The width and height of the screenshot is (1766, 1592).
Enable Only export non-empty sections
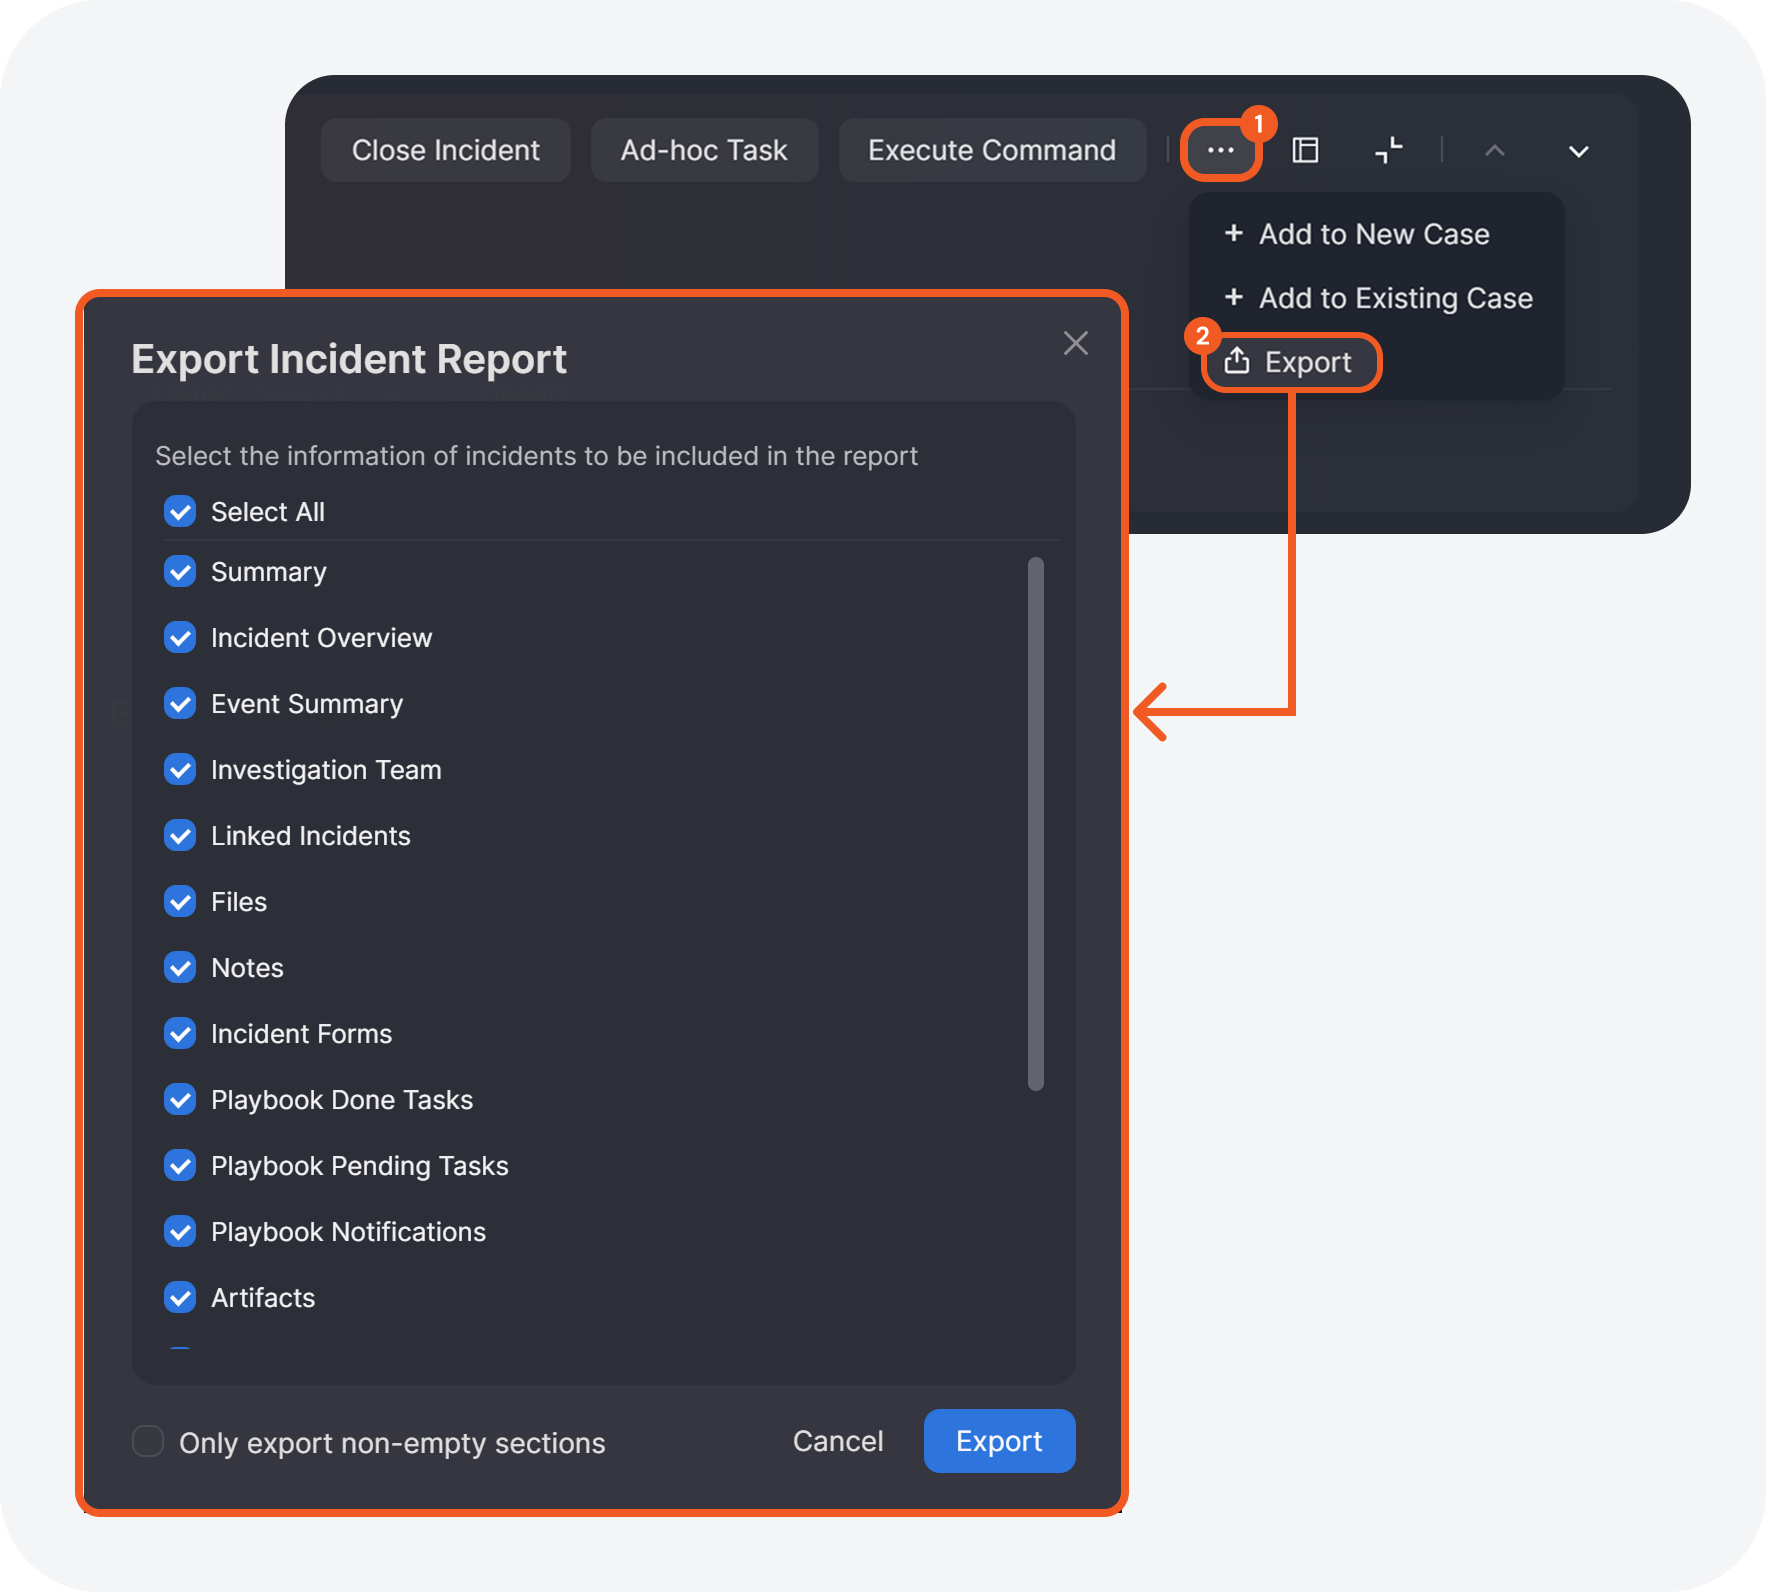tap(148, 1441)
